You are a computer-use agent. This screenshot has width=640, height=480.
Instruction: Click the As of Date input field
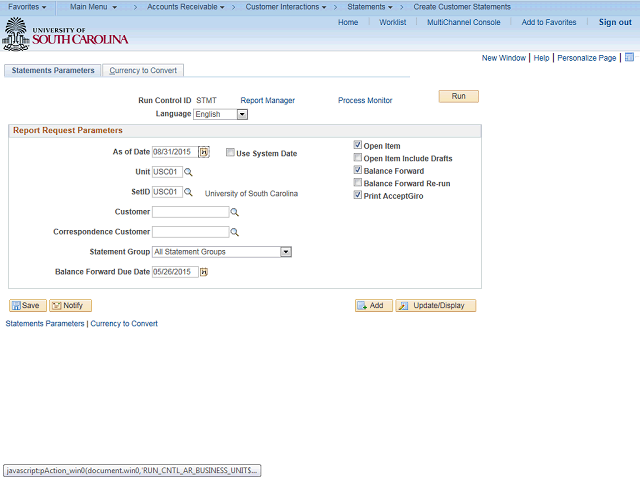(x=175, y=152)
